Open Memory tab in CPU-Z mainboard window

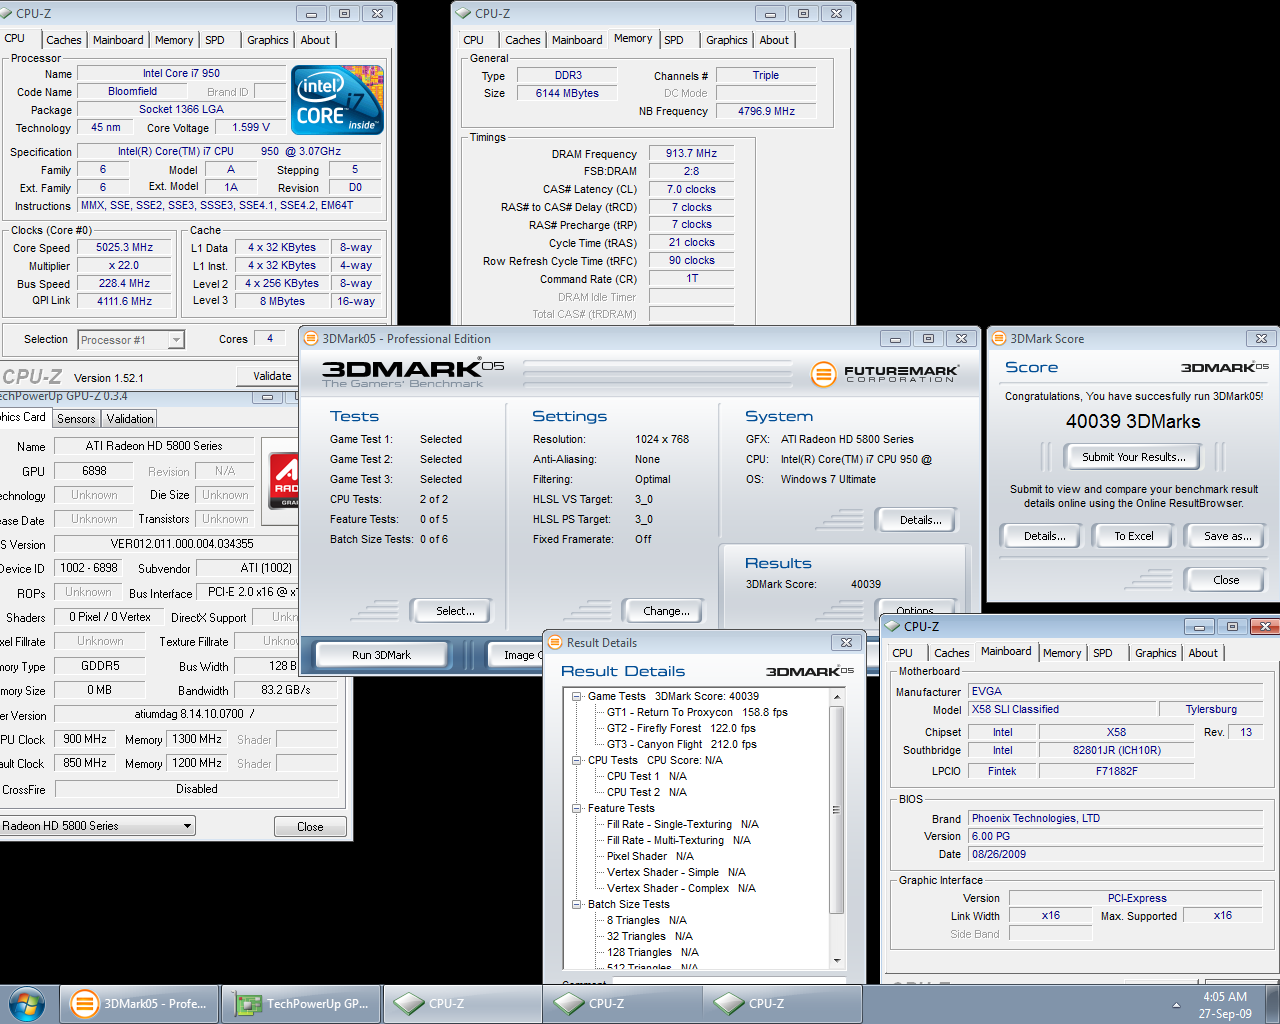click(1062, 653)
